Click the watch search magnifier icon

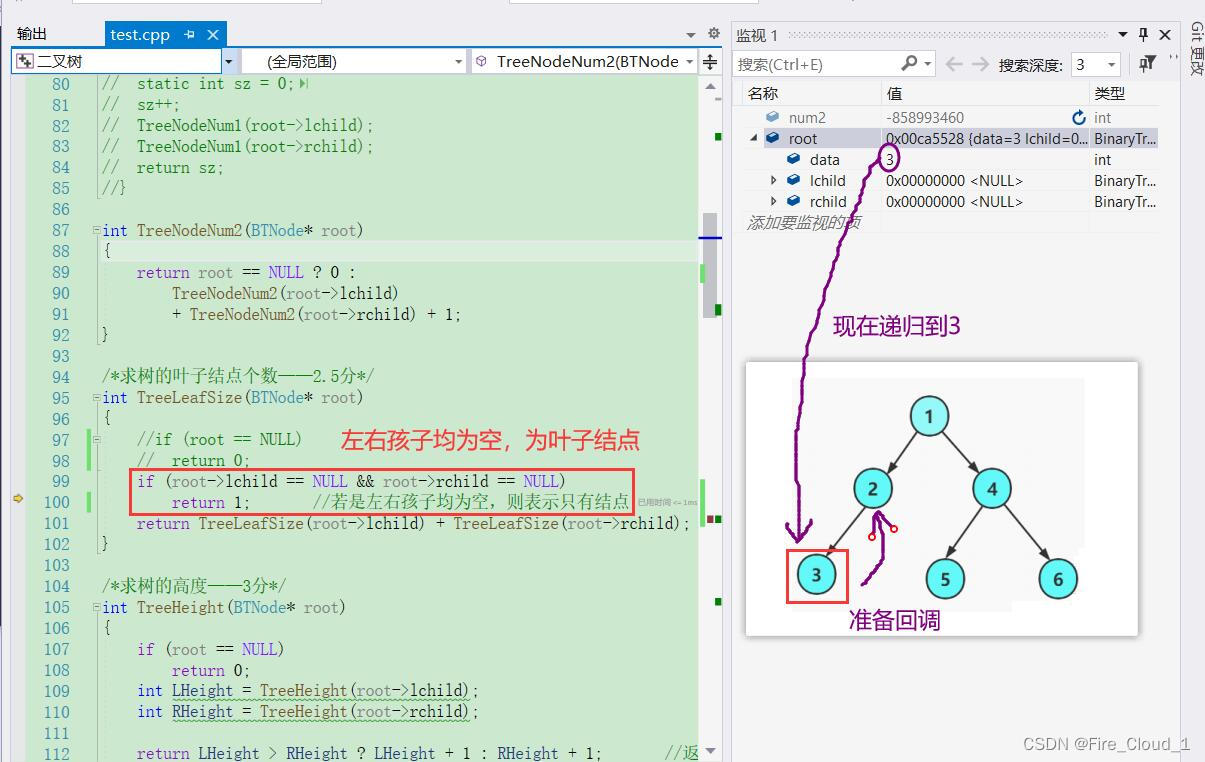[x=909, y=63]
